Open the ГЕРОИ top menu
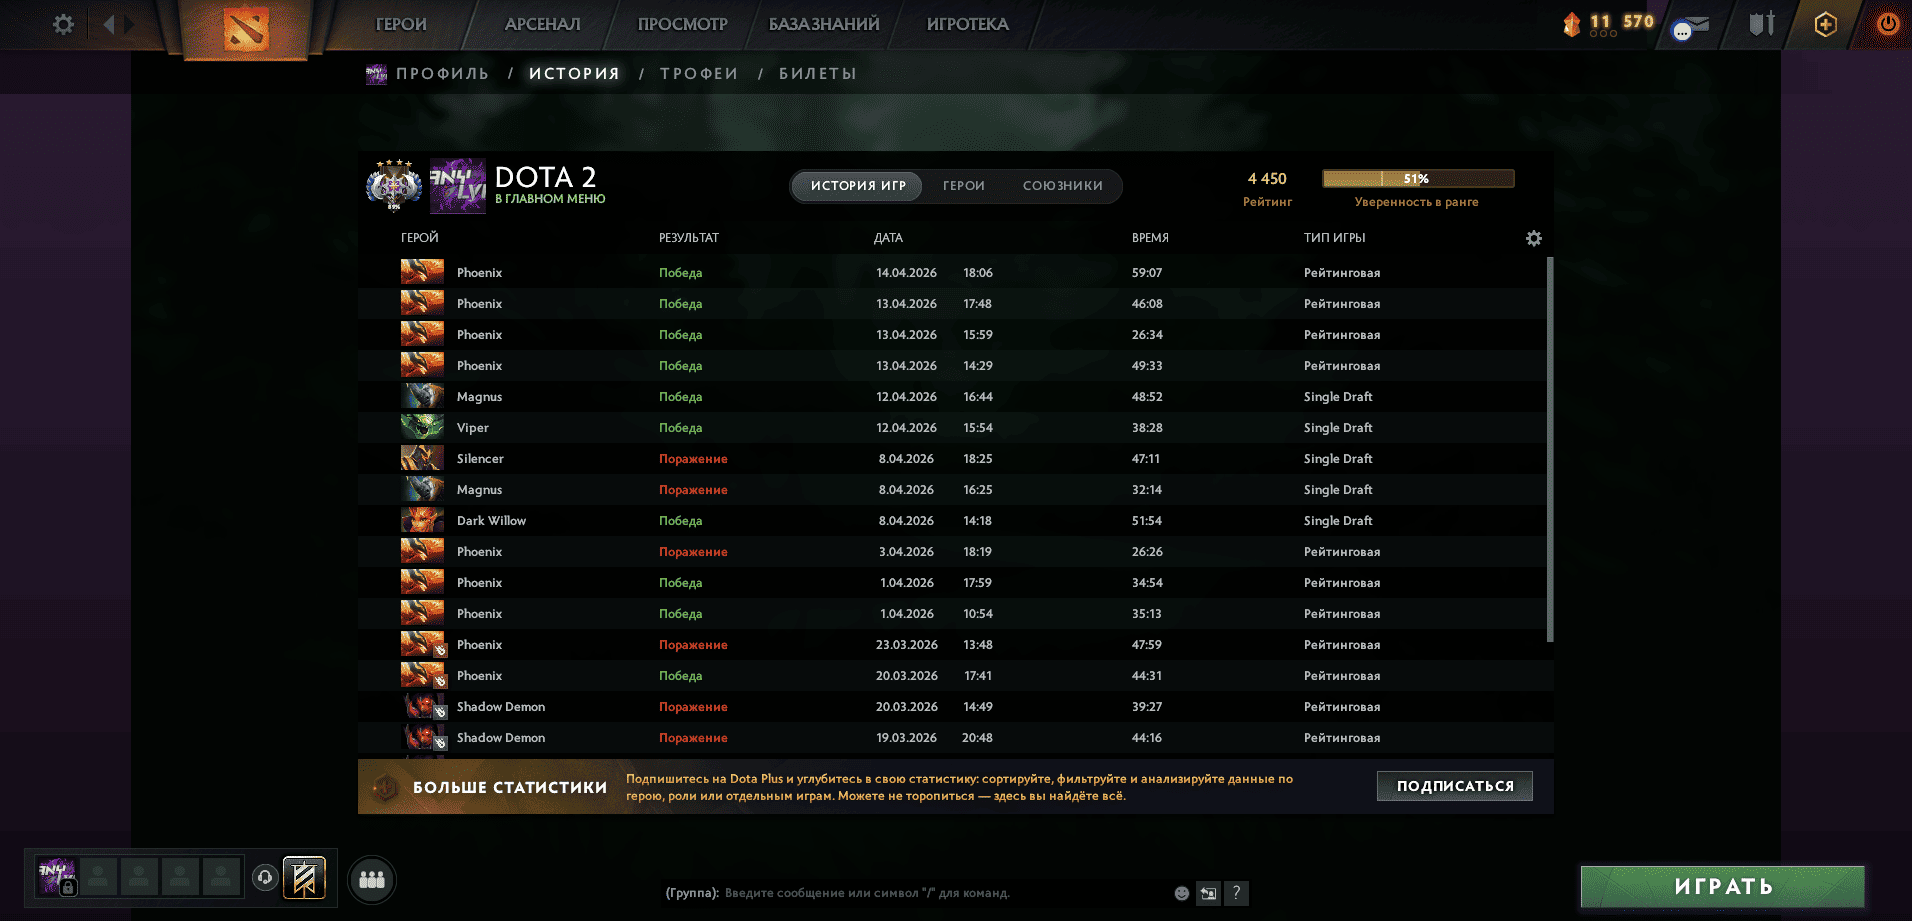 pos(401,24)
